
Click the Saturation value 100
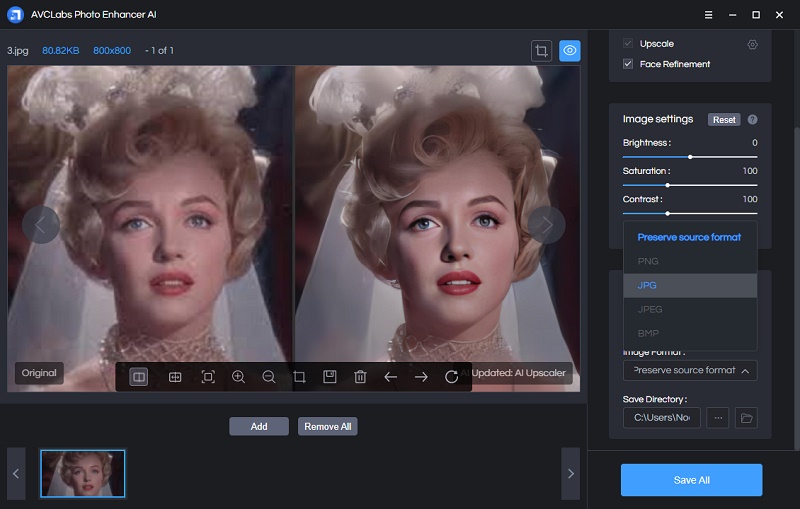750,171
